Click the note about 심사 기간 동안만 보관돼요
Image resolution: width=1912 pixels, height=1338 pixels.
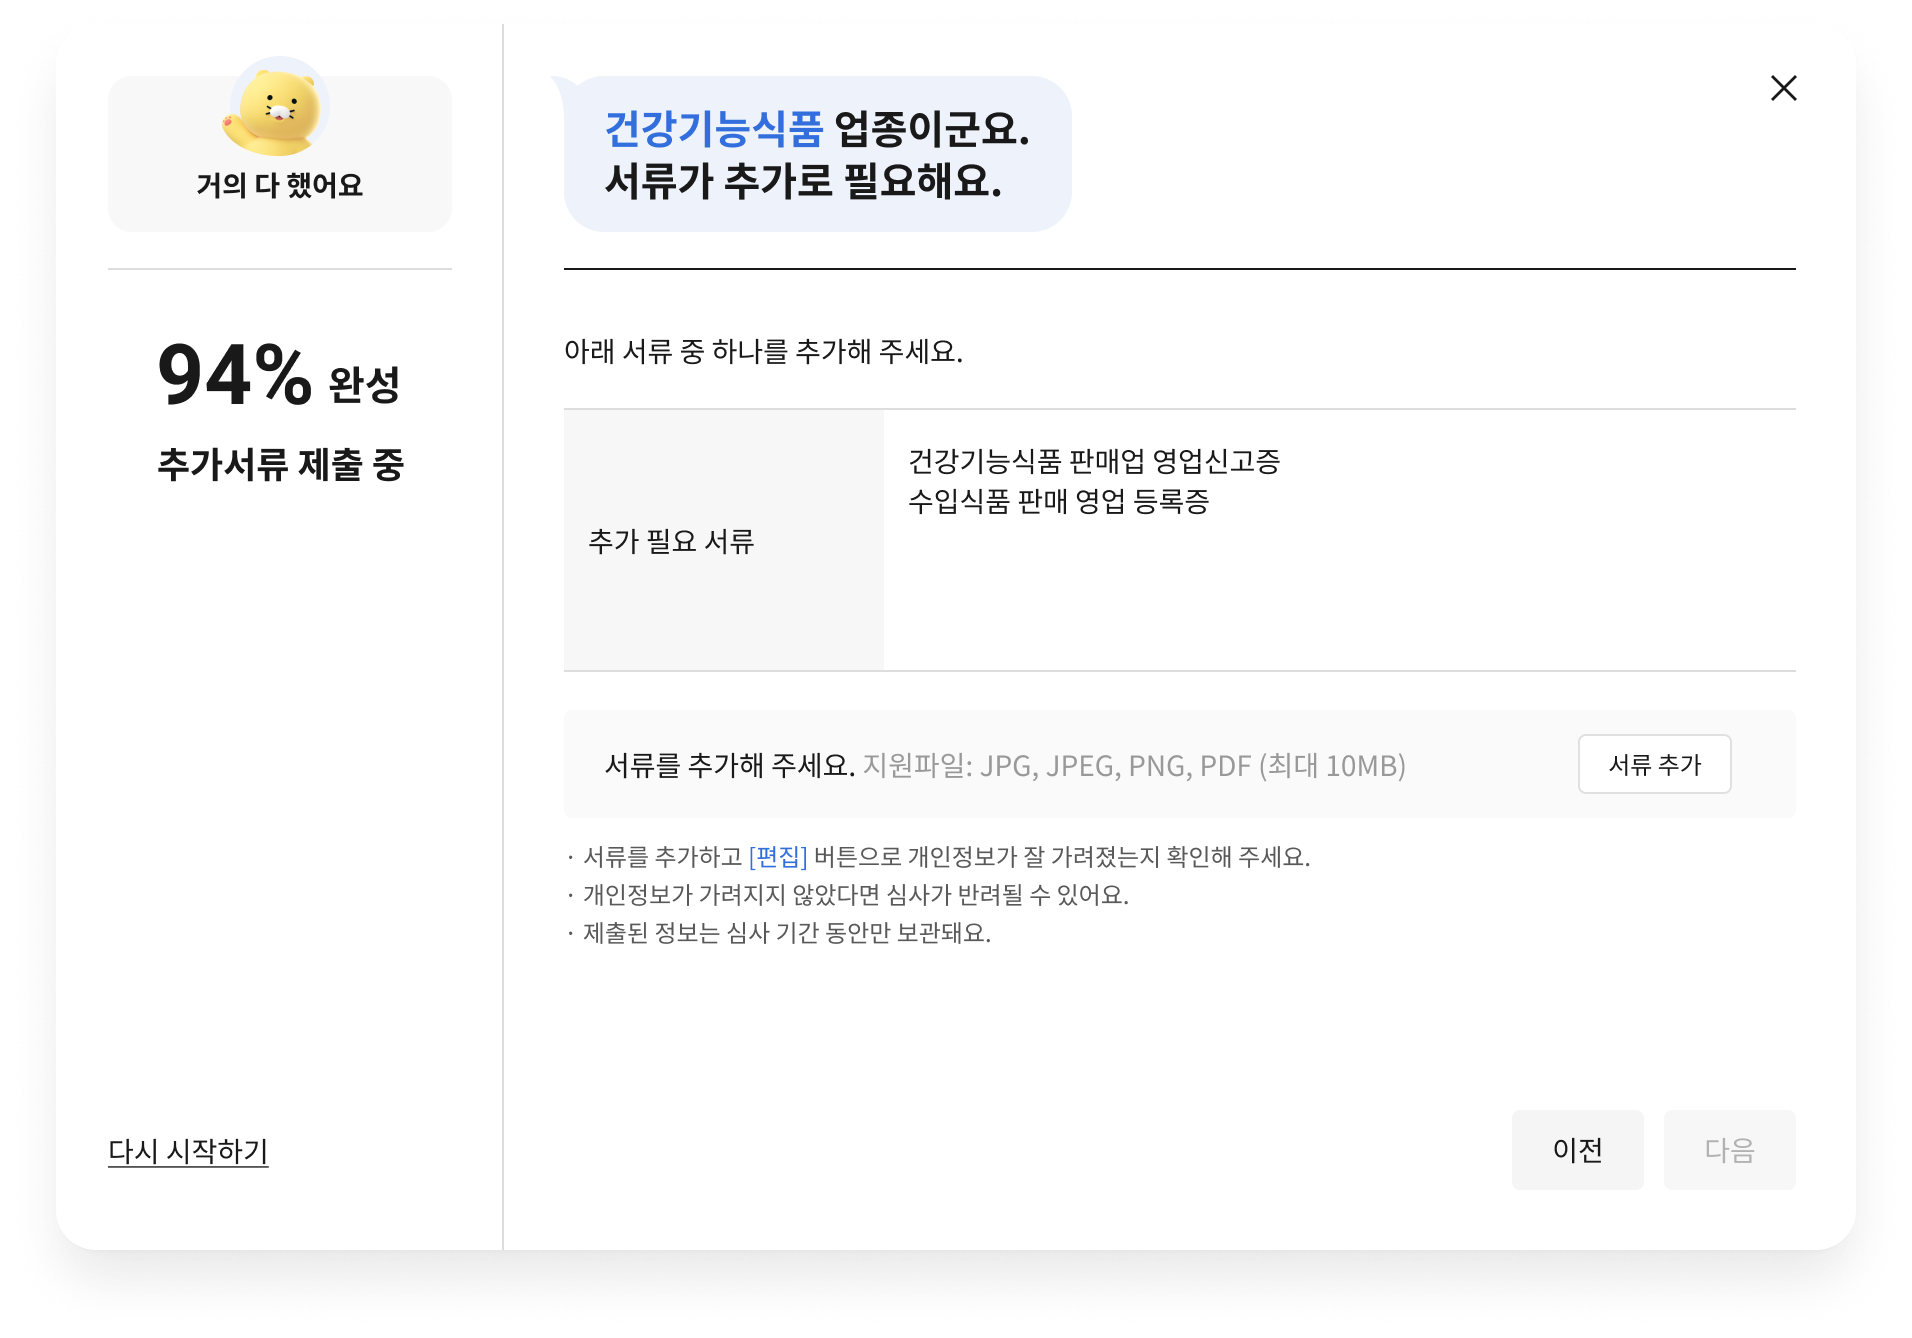pos(786,933)
